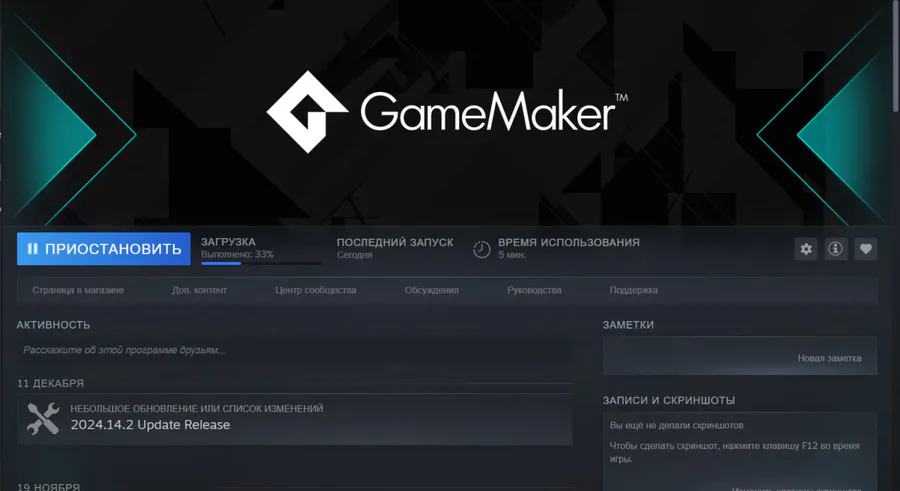Click the Вы ещё не делали скриншотов text
This screenshot has width=900, height=491.
(x=677, y=426)
